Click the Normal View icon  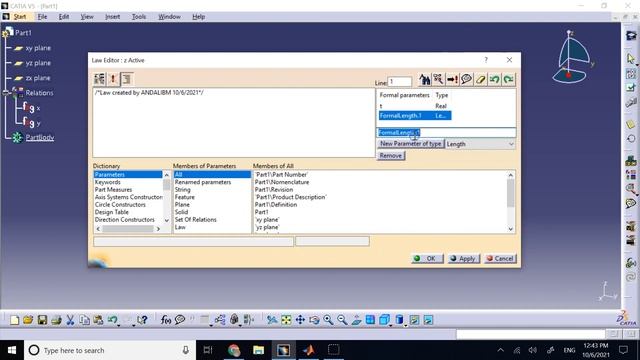coord(356,320)
